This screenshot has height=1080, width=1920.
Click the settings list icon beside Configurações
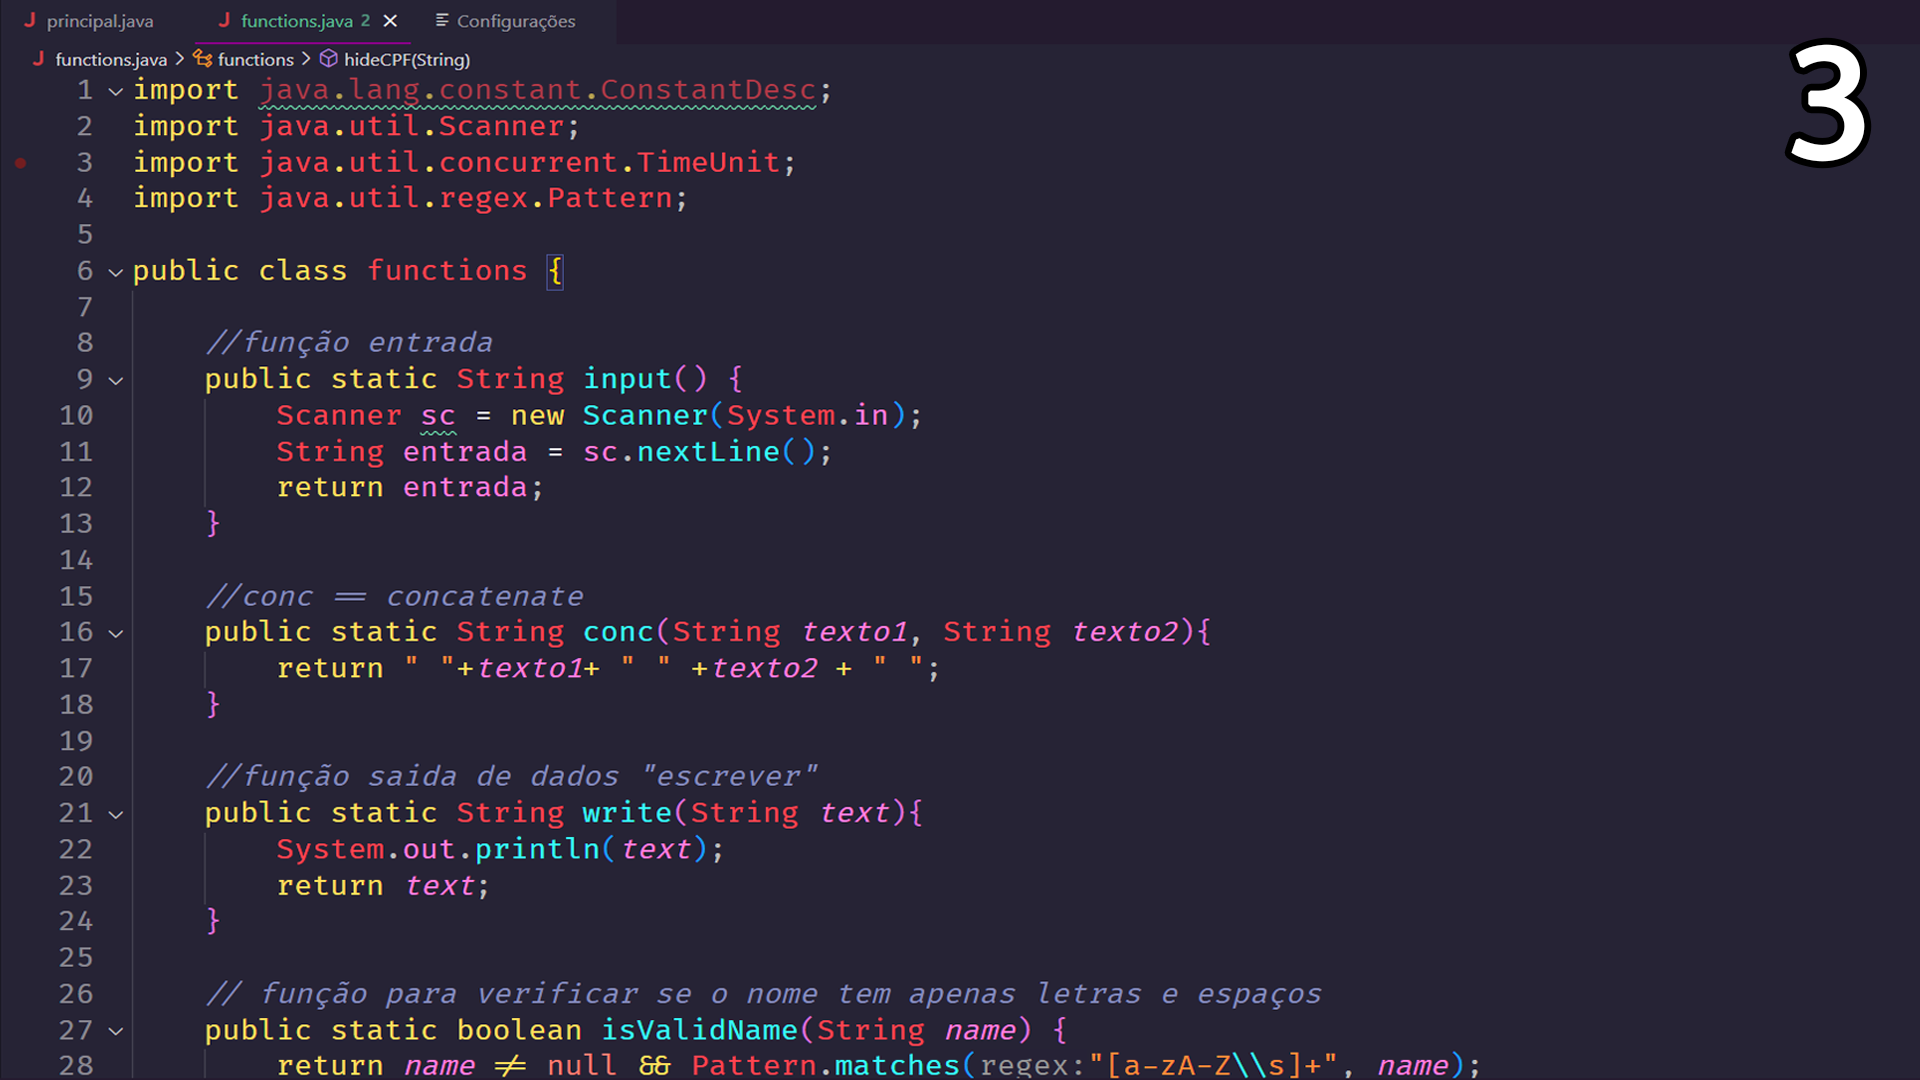click(x=442, y=20)
